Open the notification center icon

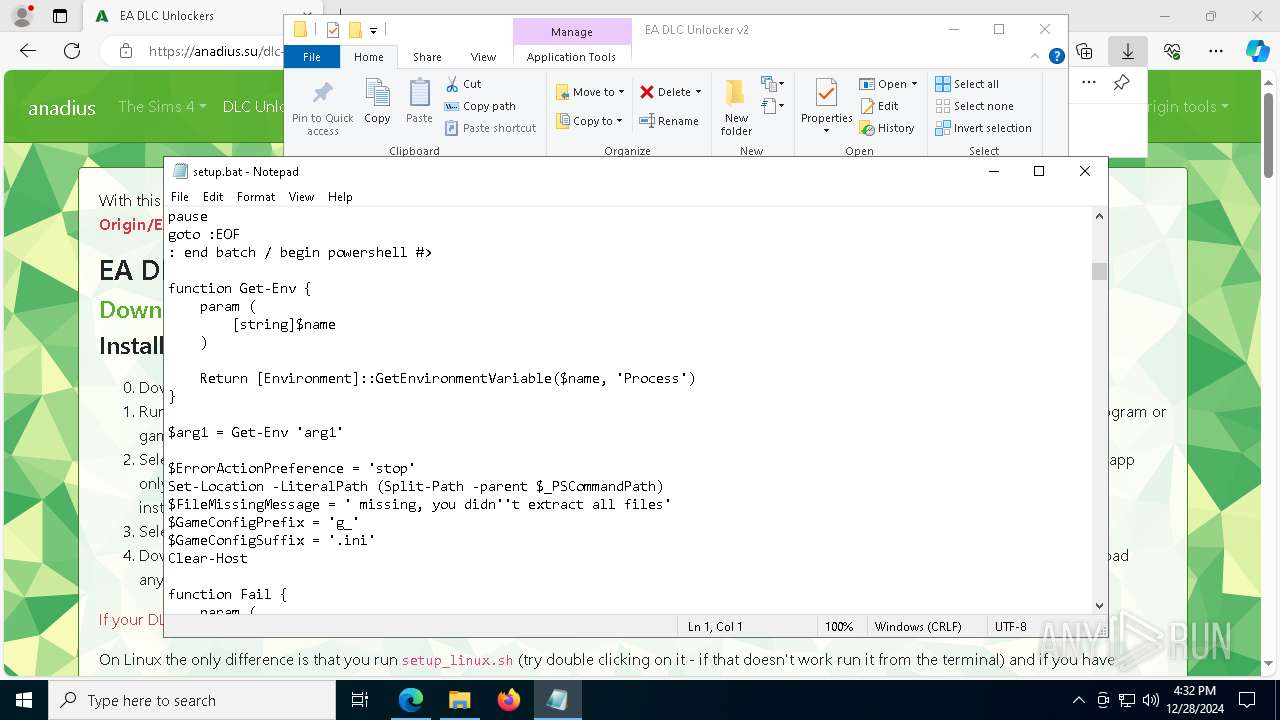(1247, 700)
